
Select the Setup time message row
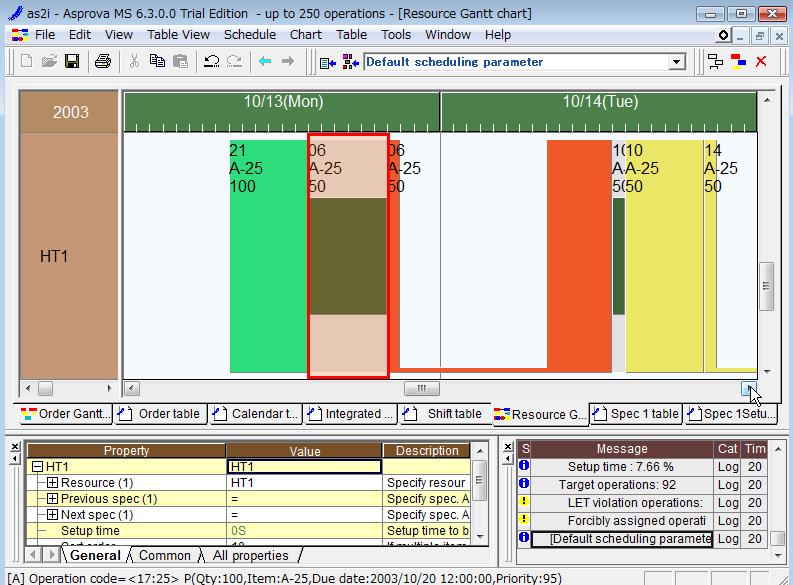click(621, 467)
